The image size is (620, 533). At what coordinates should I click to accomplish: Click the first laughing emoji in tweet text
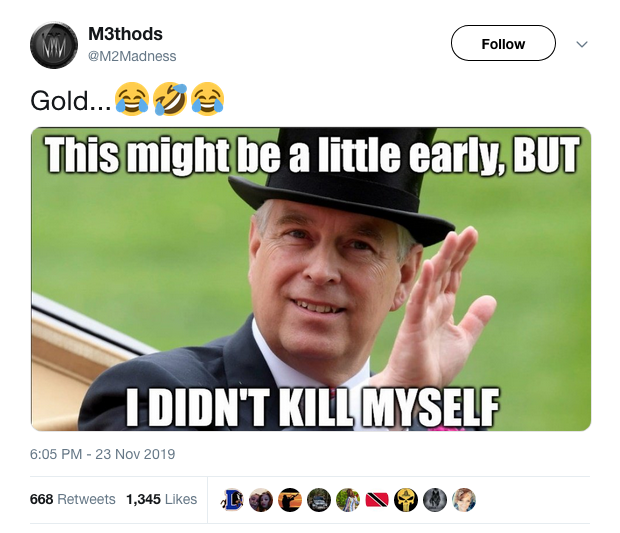coord(131,100)
